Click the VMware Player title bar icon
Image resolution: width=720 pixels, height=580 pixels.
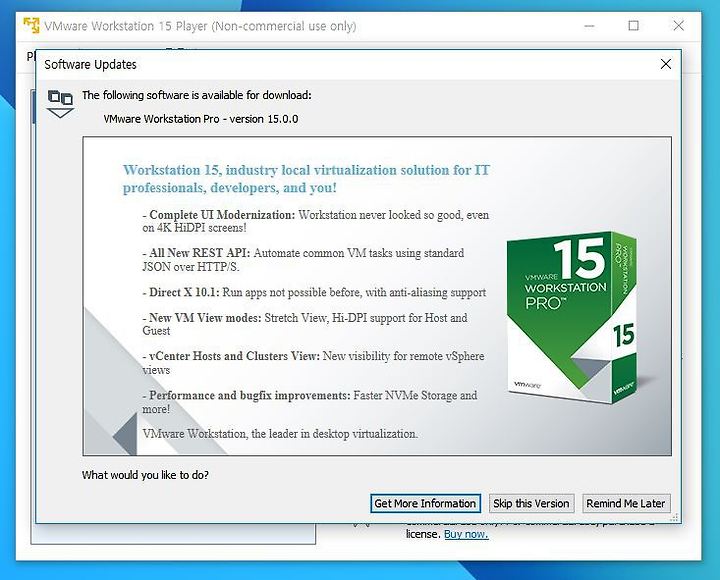click(31, 25)
